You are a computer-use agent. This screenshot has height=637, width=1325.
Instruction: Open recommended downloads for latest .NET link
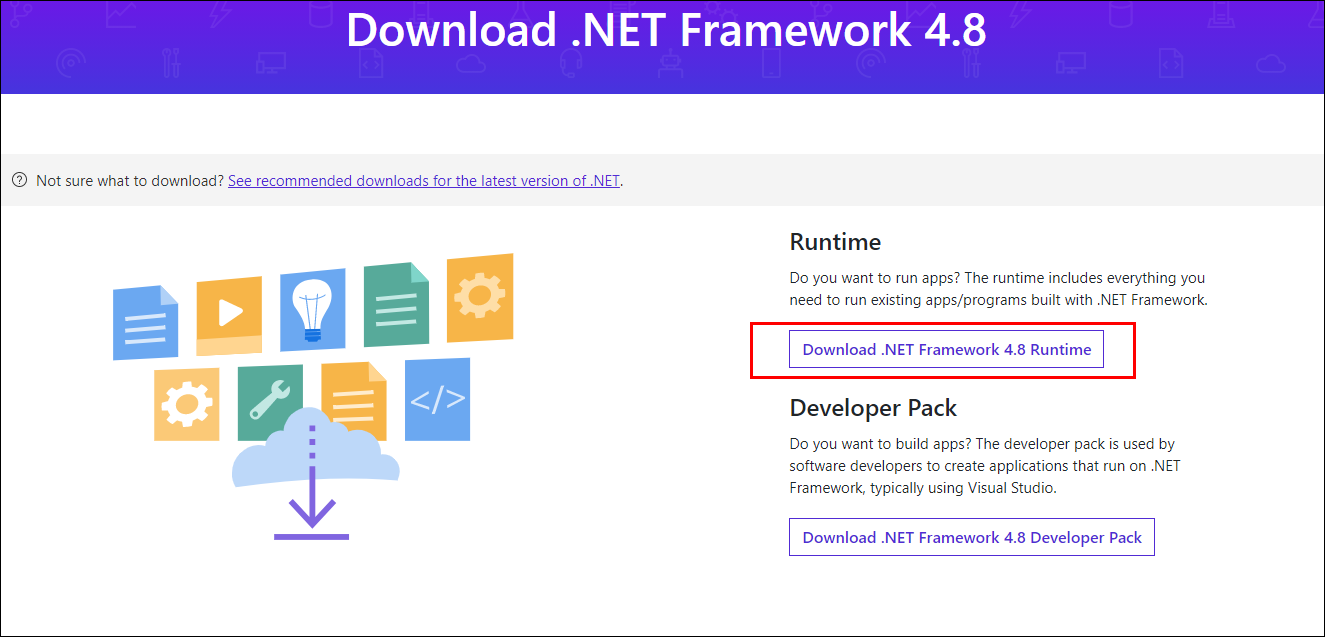click(x=425, y=181)
